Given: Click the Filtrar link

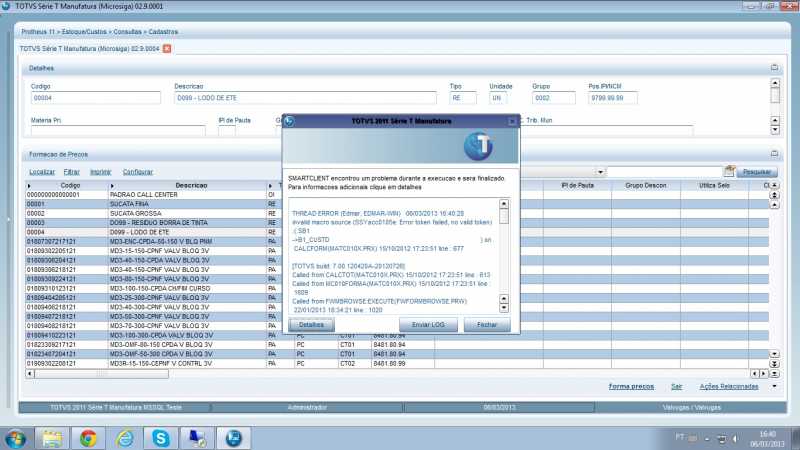Looking at the screenshot, I should click(x=71, y=172).
